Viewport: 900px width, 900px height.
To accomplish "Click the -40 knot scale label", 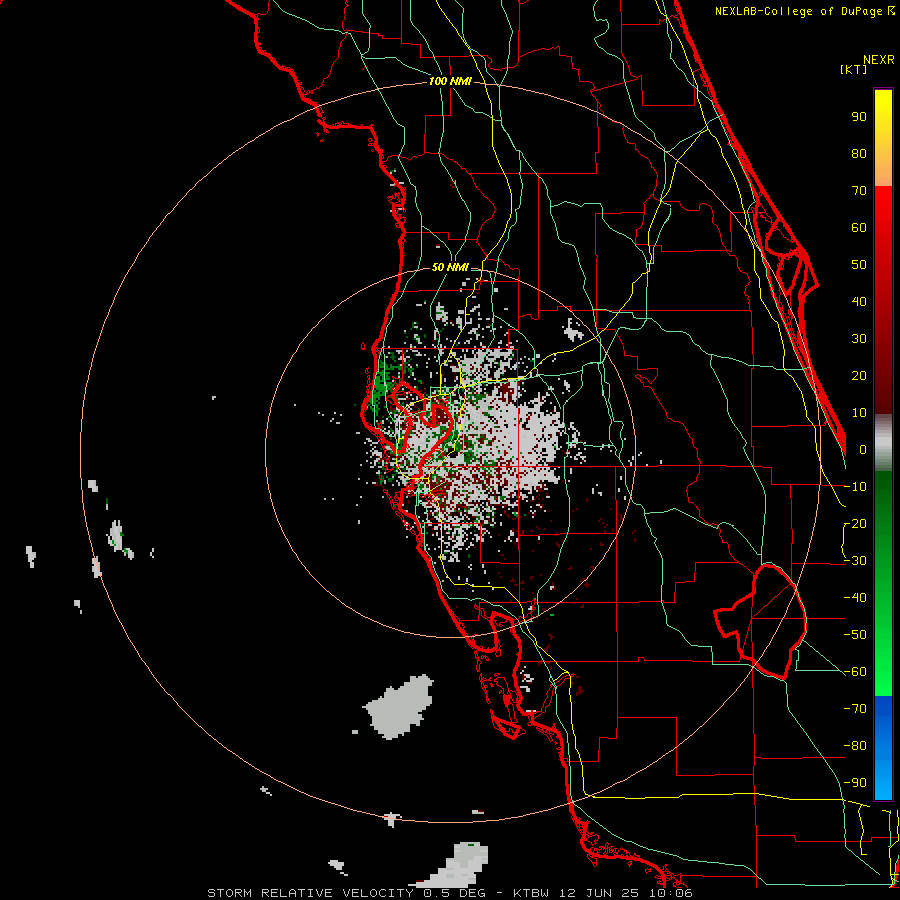I will (855, 598).
